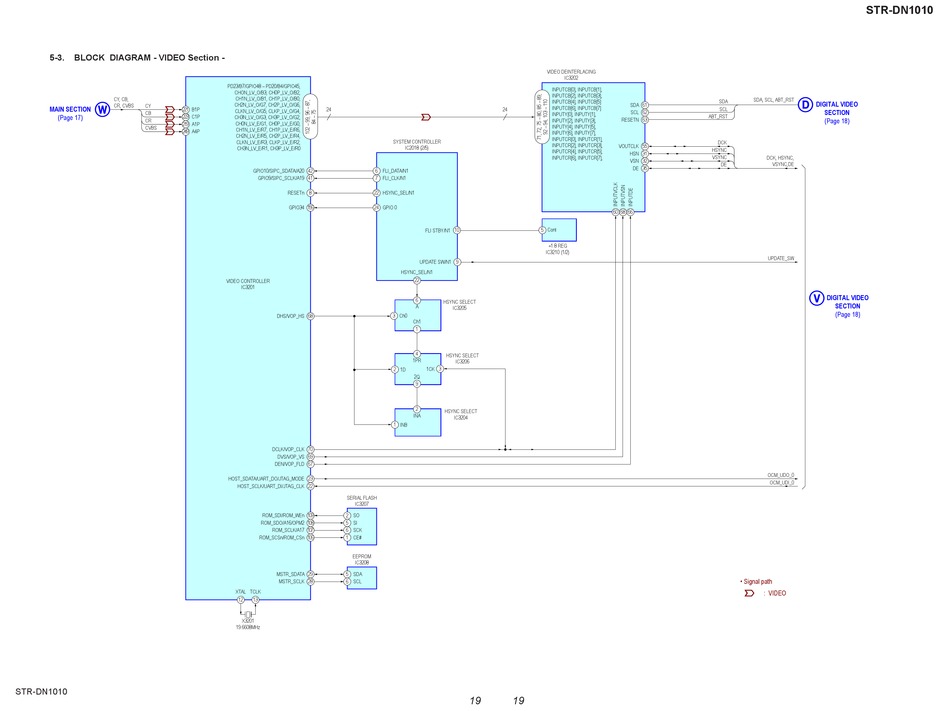Viewport: 950px width, 711px height.
Task: Click the MAIN SECTION (Page 17) reference
Action: click(x=70, y=113)
